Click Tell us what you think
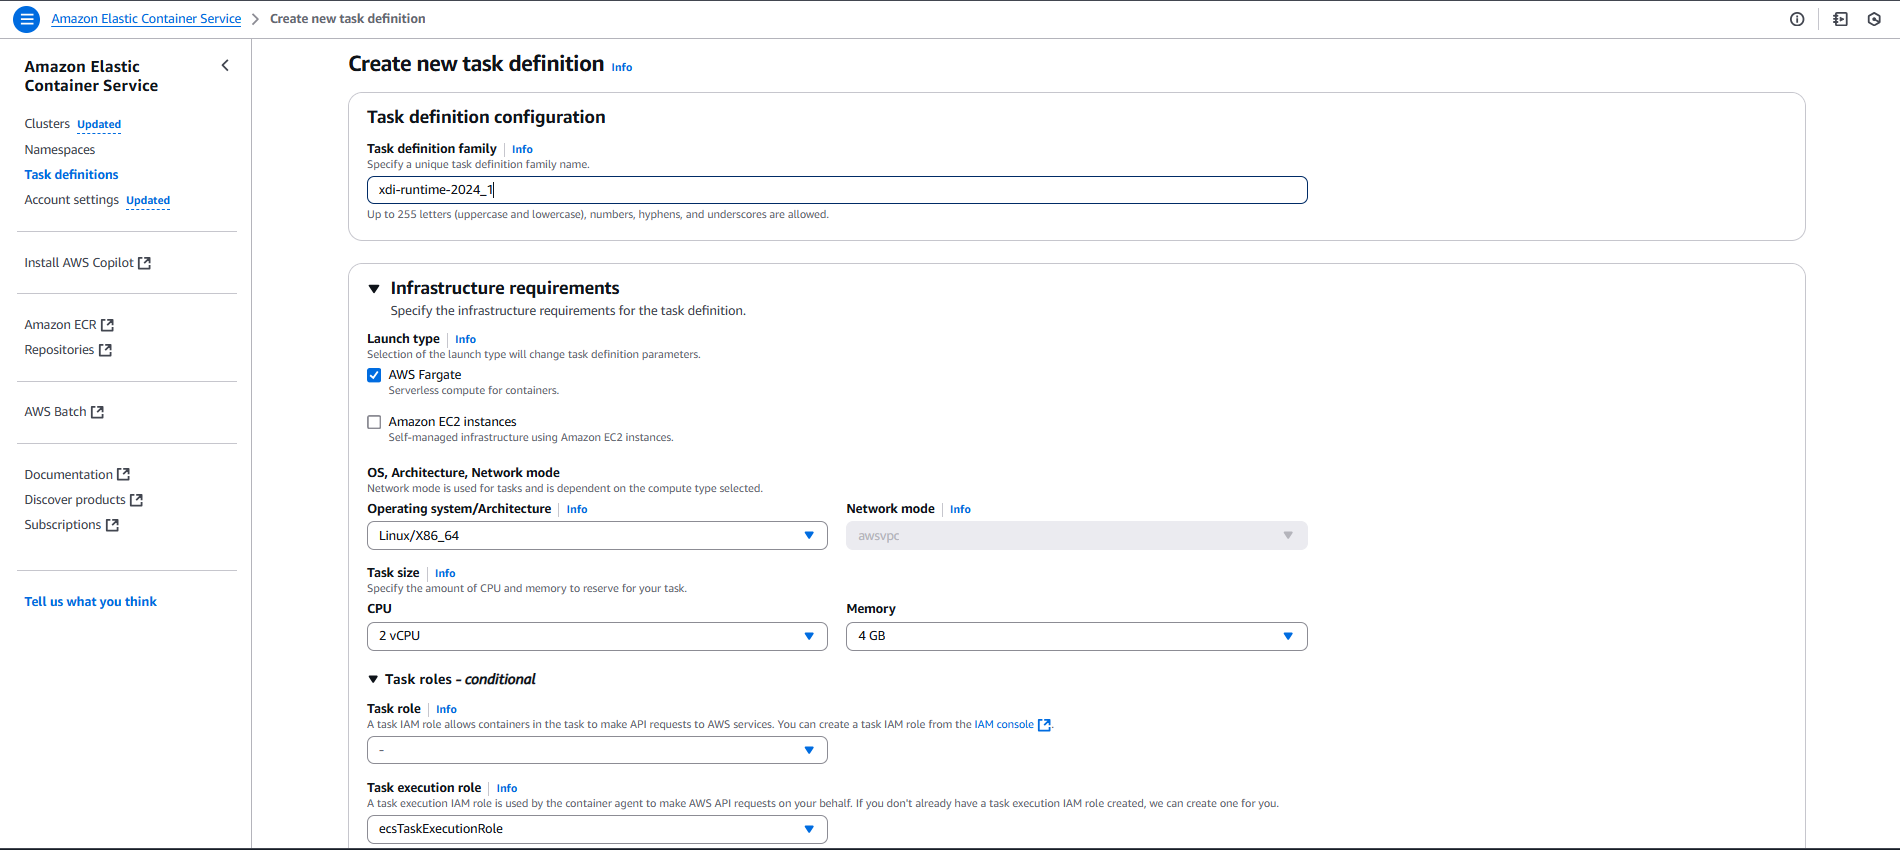 click(90, 602)
